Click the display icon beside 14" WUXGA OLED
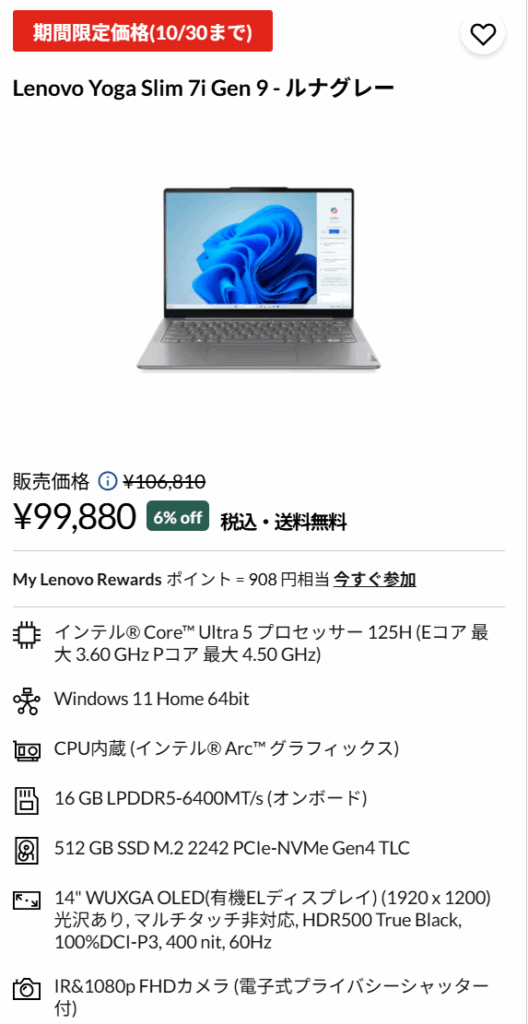Screen dimensions: 528x1024 click(27, 901)
